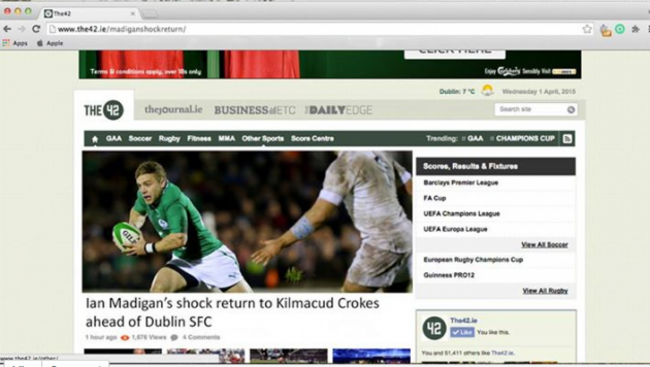The width and height of the screenshot is (650, 367).
Task: Open the Score Centre menu item
Action: coord(312,139)
